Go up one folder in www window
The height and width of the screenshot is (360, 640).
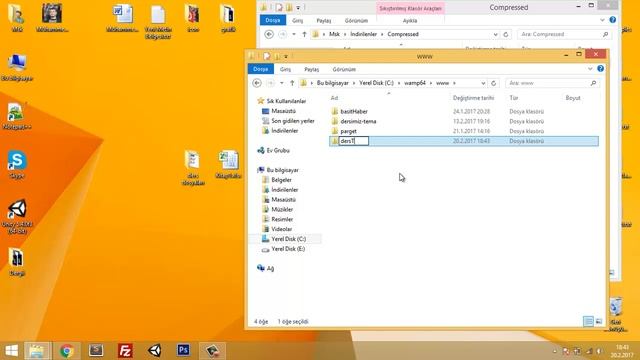[x=292, y=83]
